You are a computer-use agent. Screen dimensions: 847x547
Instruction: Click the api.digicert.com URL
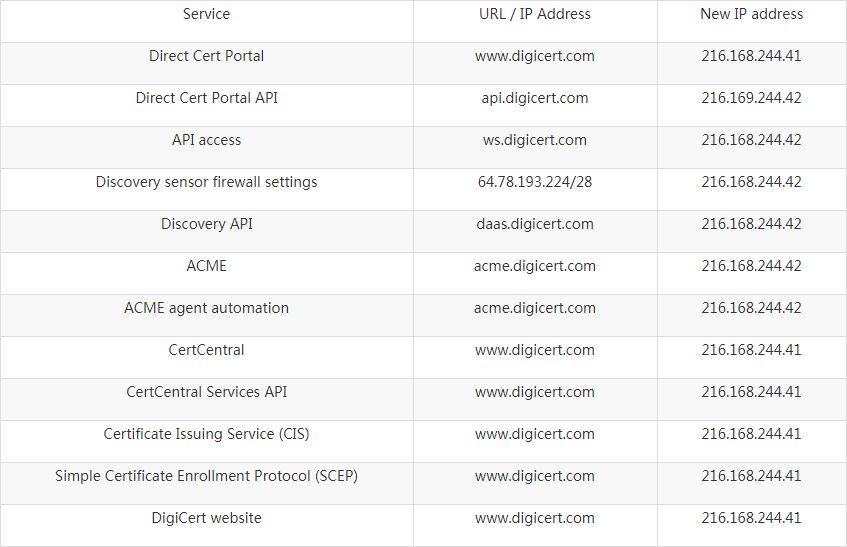(535, 98)
